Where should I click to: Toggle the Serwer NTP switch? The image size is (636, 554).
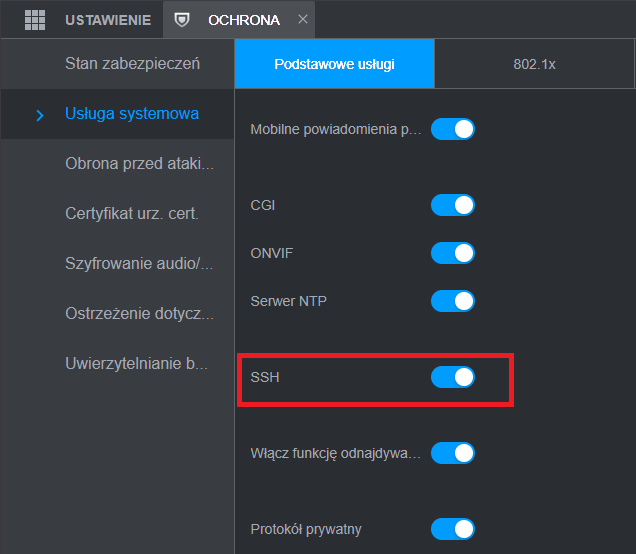[x=452, y=300]
